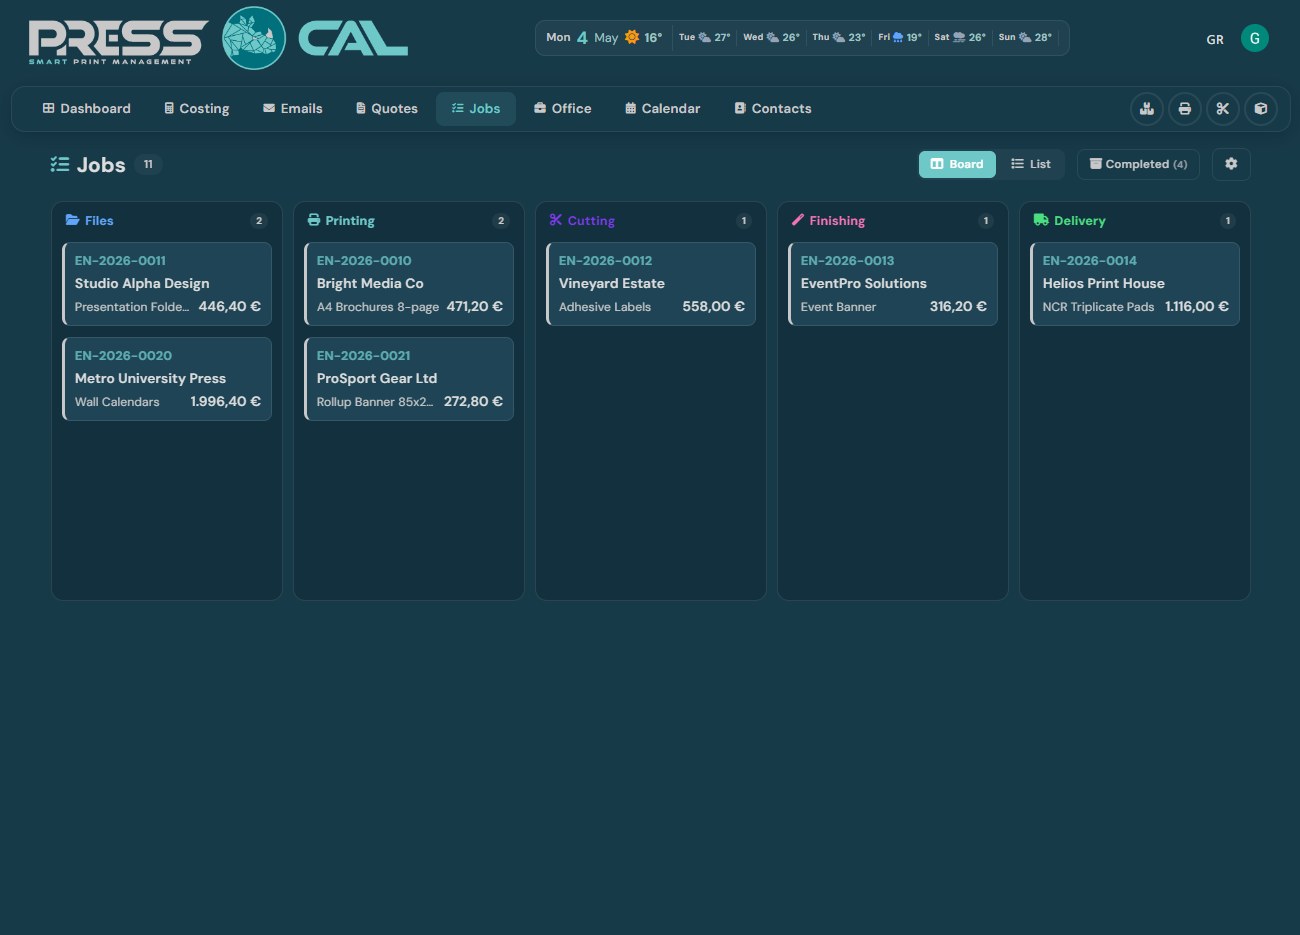The height and width of the screenshot is (935, 1300).
Task: Click Mon 4 May date
Action: (582, 37)
